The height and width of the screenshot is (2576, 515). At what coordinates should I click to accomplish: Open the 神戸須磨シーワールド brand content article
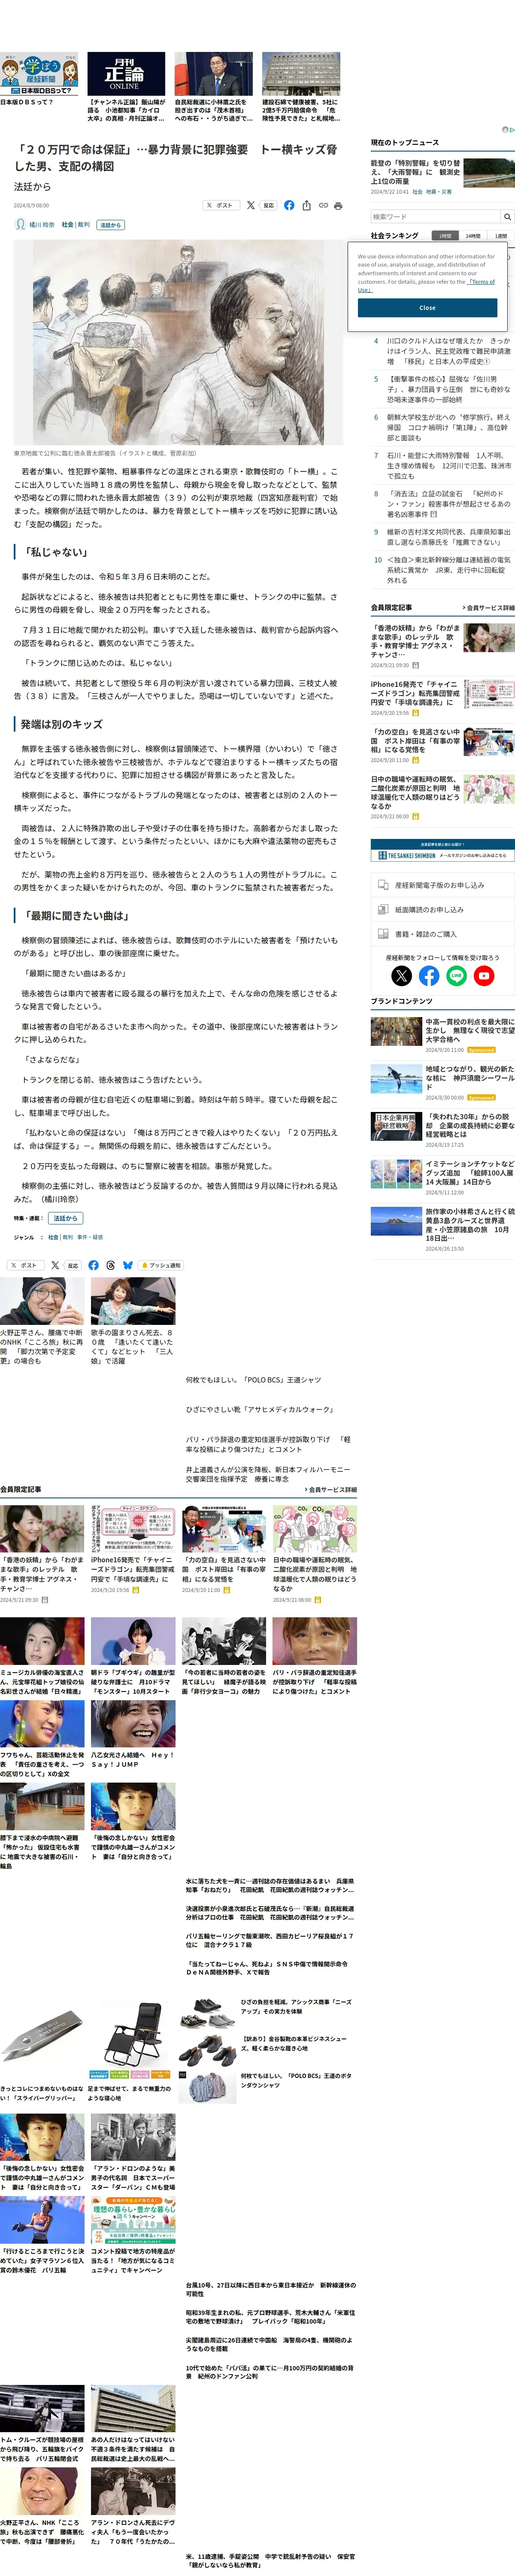(470, 1078)
